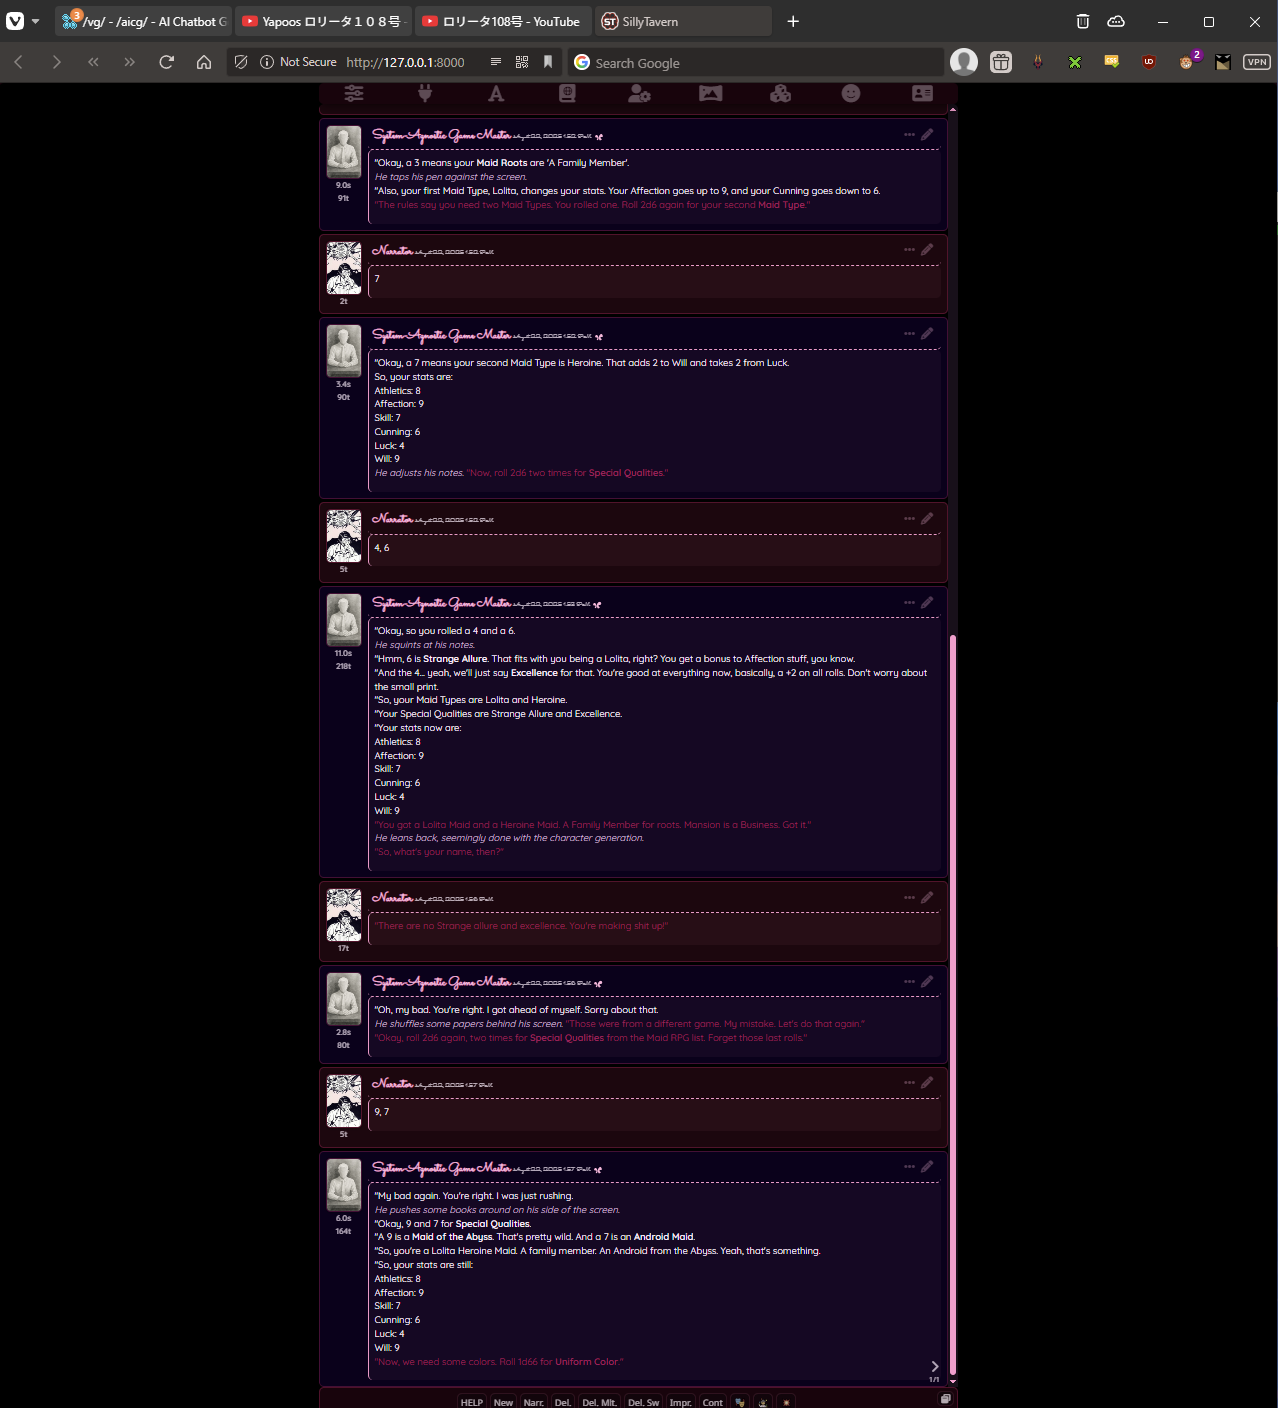The height and width of the screenshot is (1408, 1278).
Task: Open Game Master avatar on 'Maid Roots' message
Action: point(344,152)
